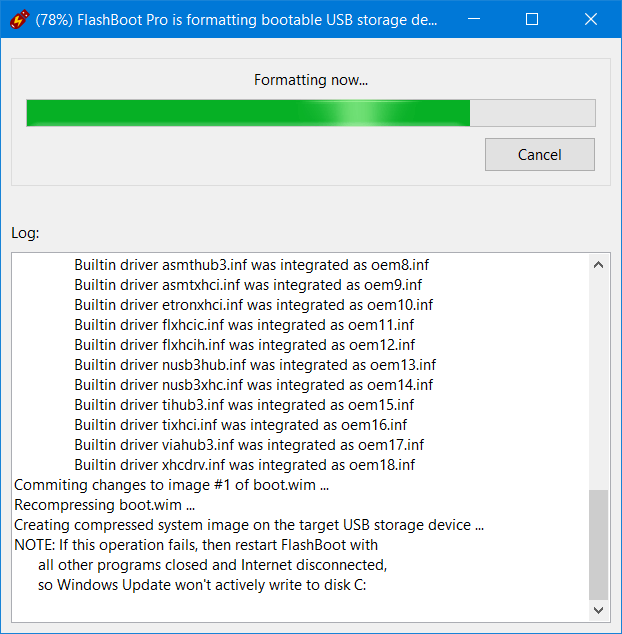Click the 'Log:' label

(25, 233)
